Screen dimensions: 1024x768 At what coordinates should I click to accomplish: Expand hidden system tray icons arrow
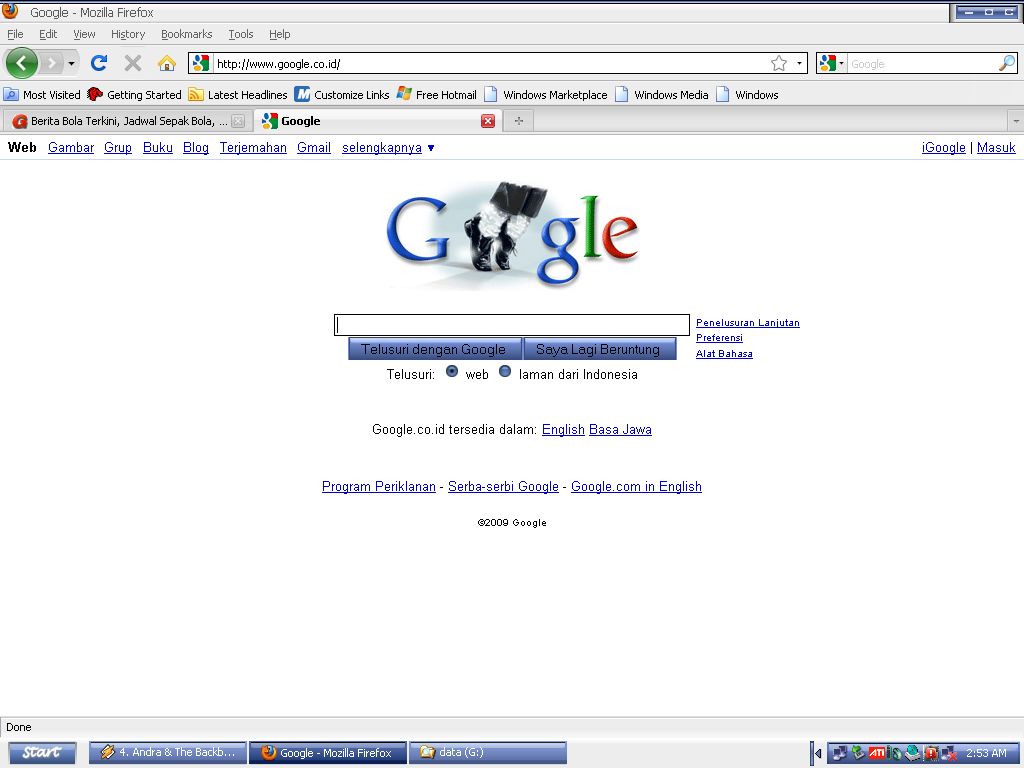tap(817, 754)
